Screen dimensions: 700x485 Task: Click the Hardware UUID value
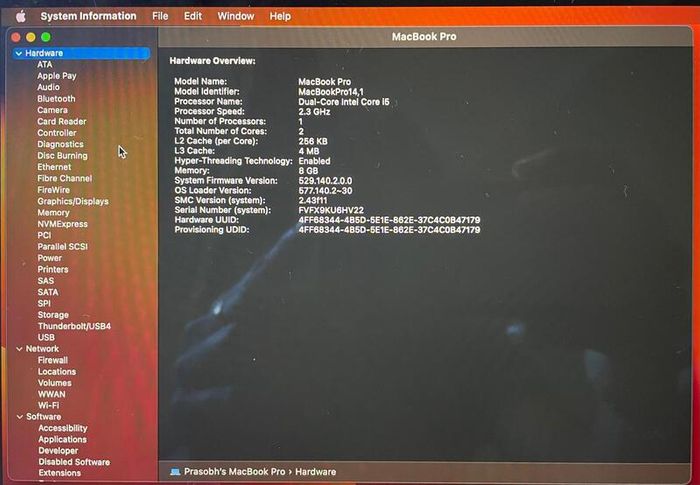389,220
